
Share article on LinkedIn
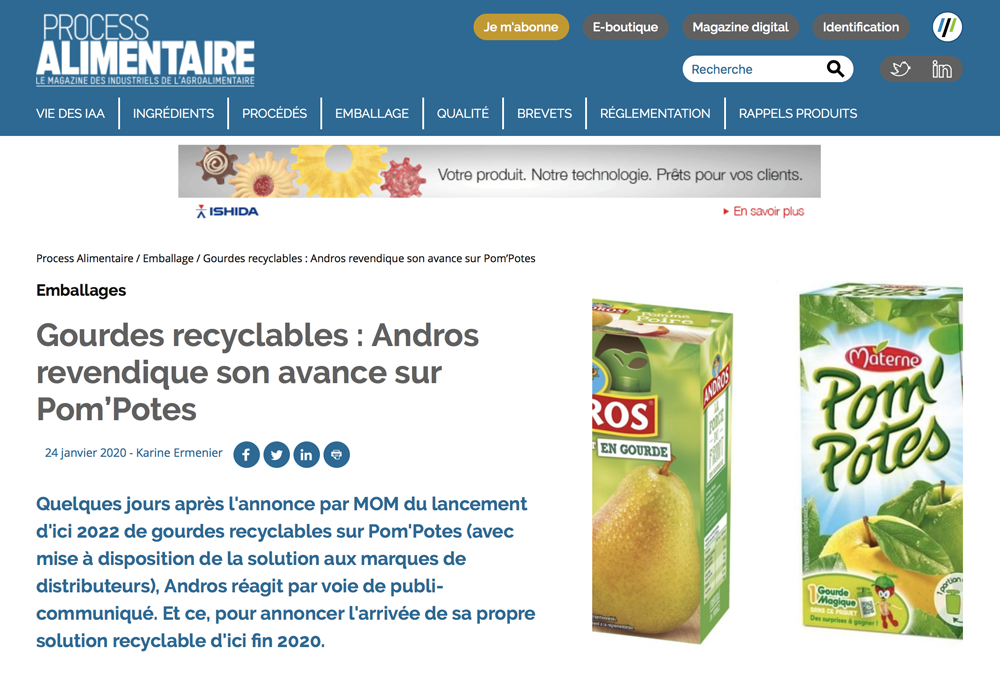click(x=306, y=455)
